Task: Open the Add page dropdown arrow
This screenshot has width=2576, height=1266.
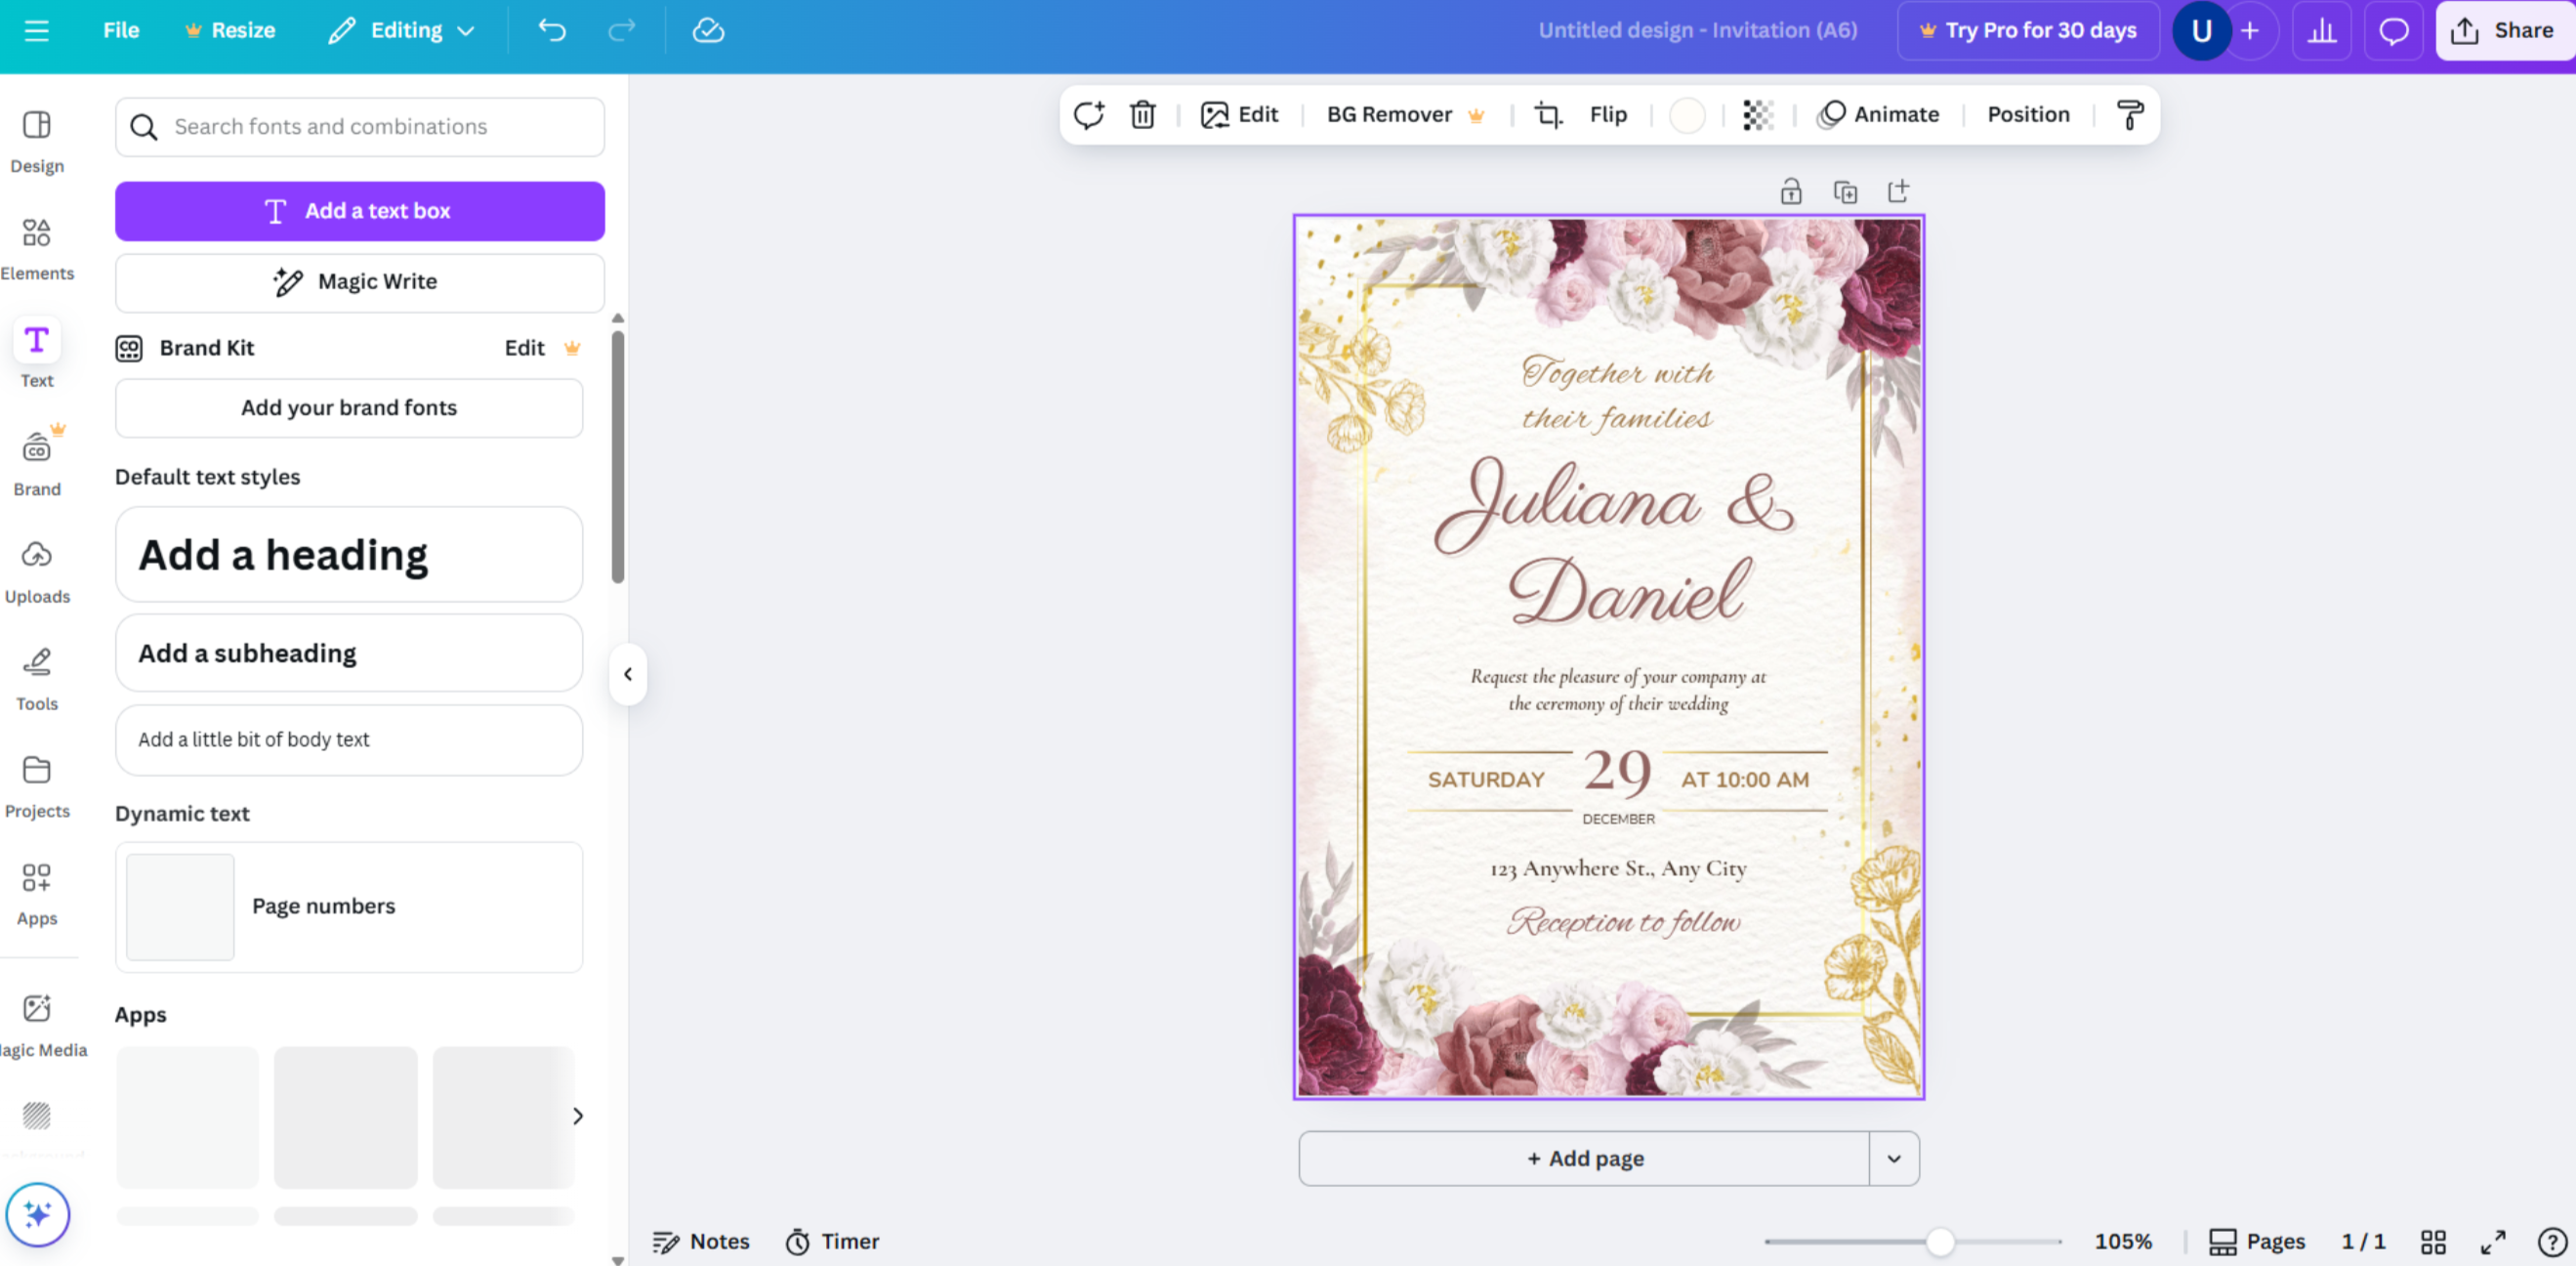Action: (x=1893, y=1158)
